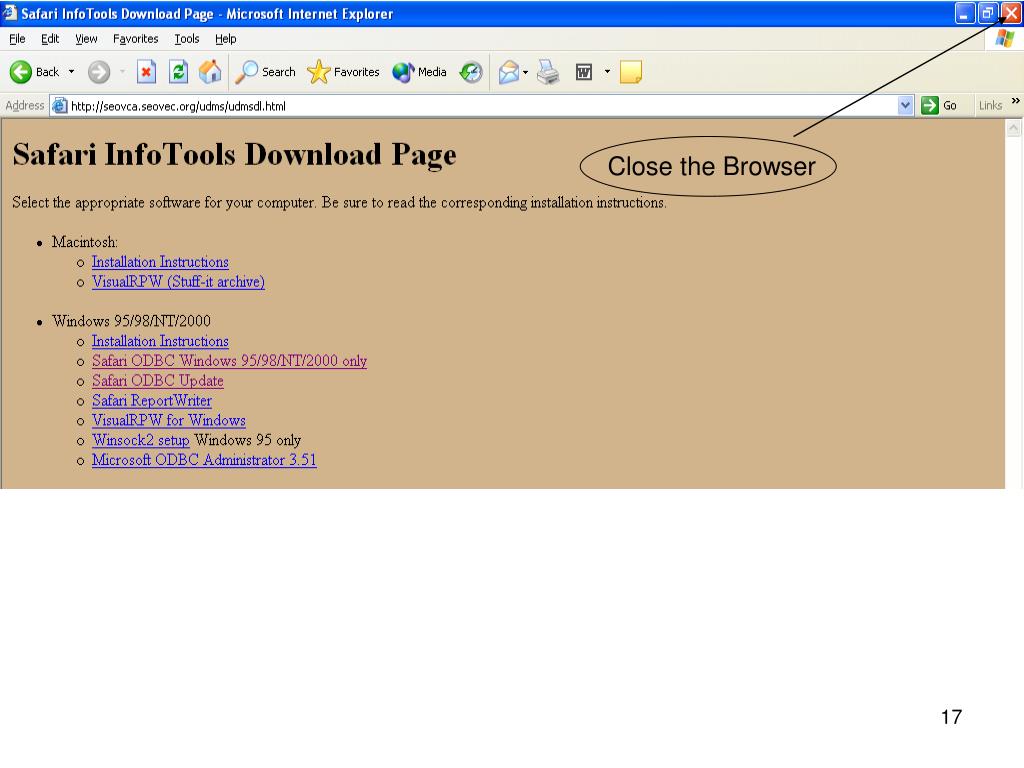Open the Favorites menu
Image resolution: width=1024 pixels, height=768 pixels.
135,39
